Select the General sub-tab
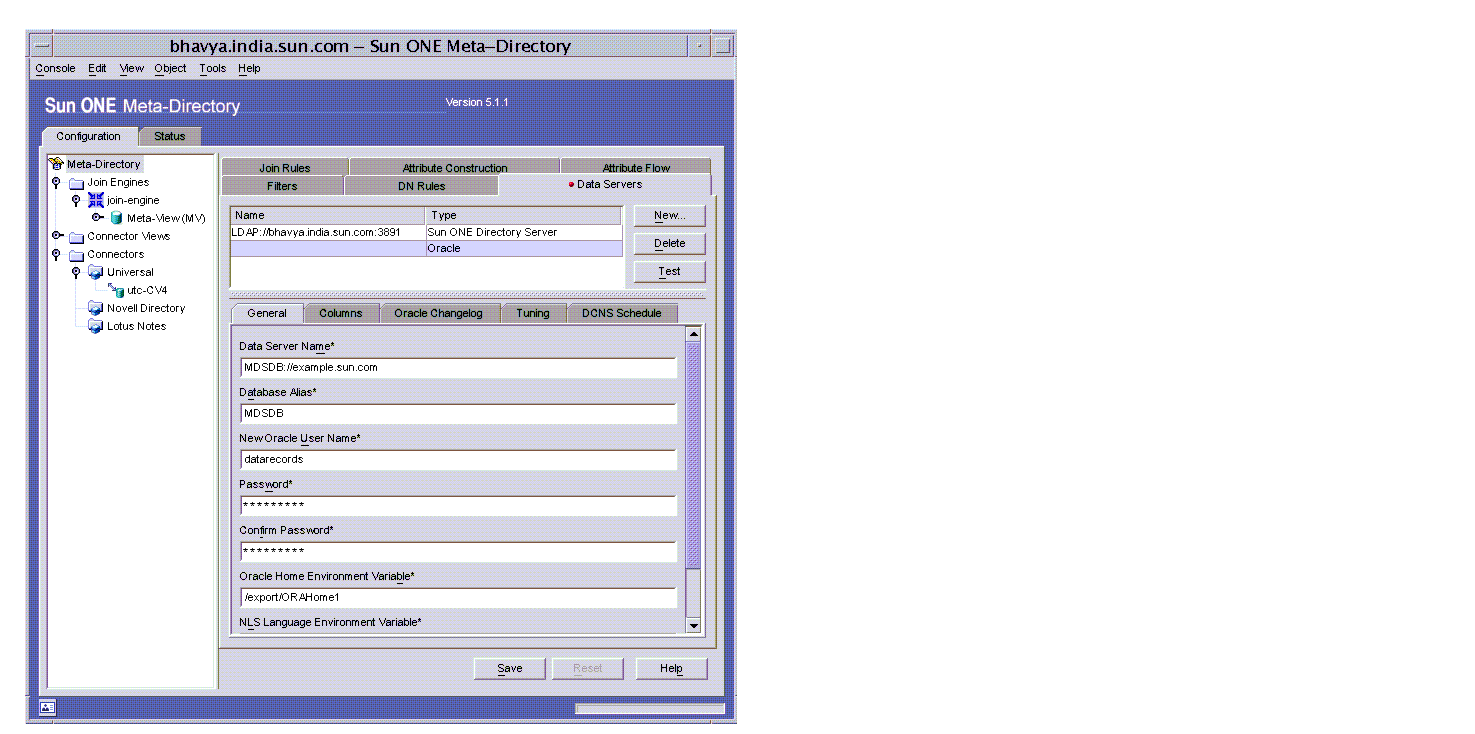The image size is (1475, 734). 267,313
